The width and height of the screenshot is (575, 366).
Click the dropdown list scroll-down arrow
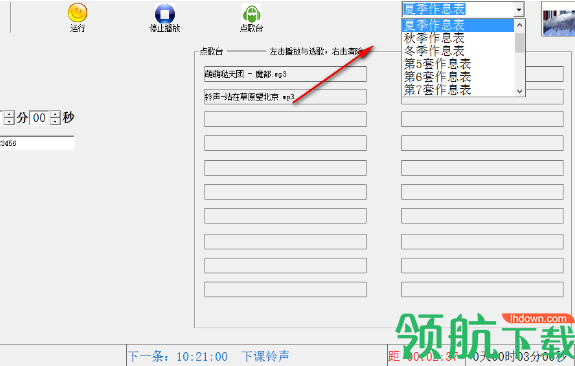pos(519,91)
